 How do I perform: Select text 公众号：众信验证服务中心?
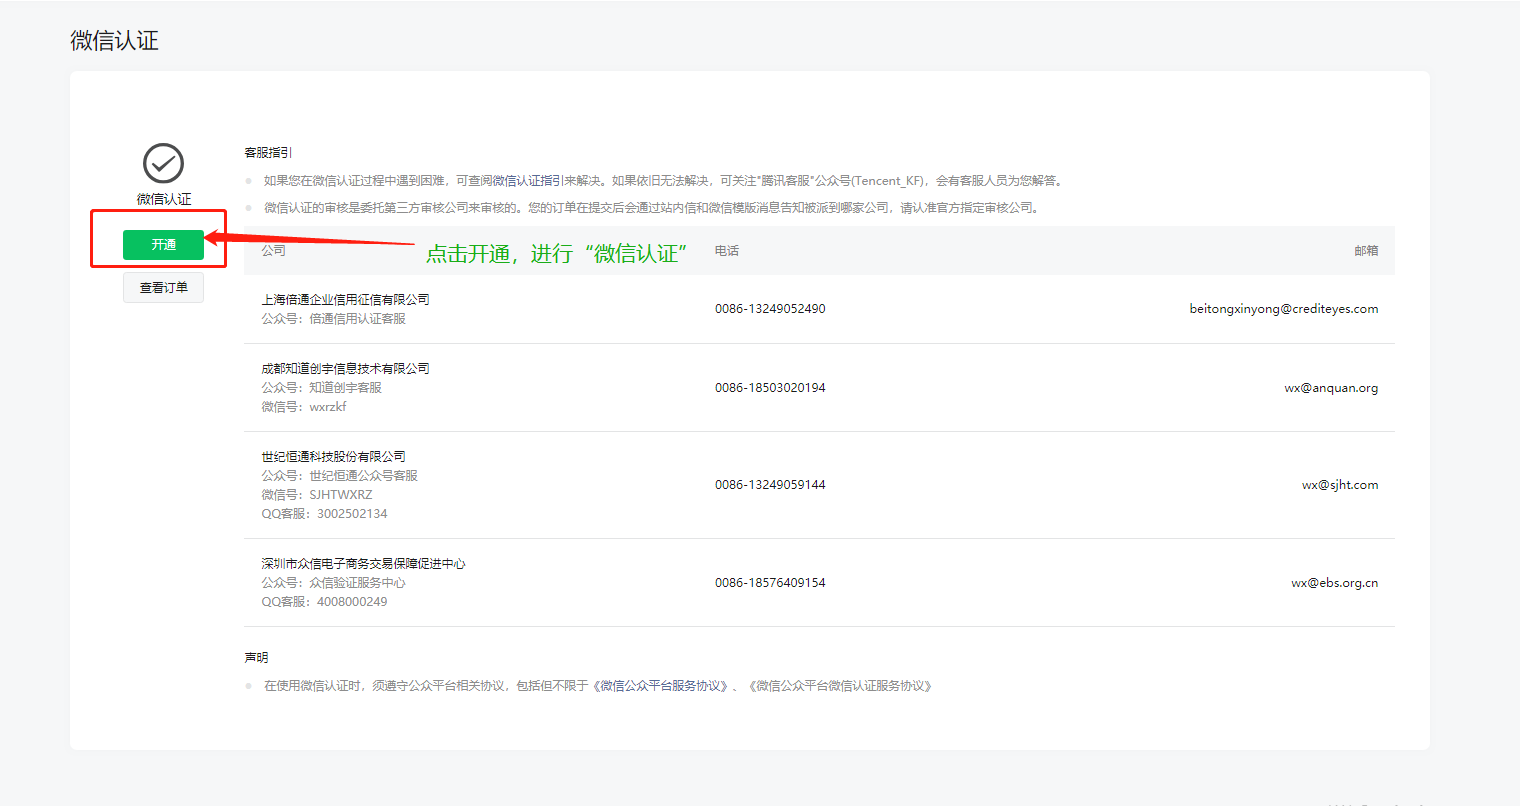[x=333, y=583]
